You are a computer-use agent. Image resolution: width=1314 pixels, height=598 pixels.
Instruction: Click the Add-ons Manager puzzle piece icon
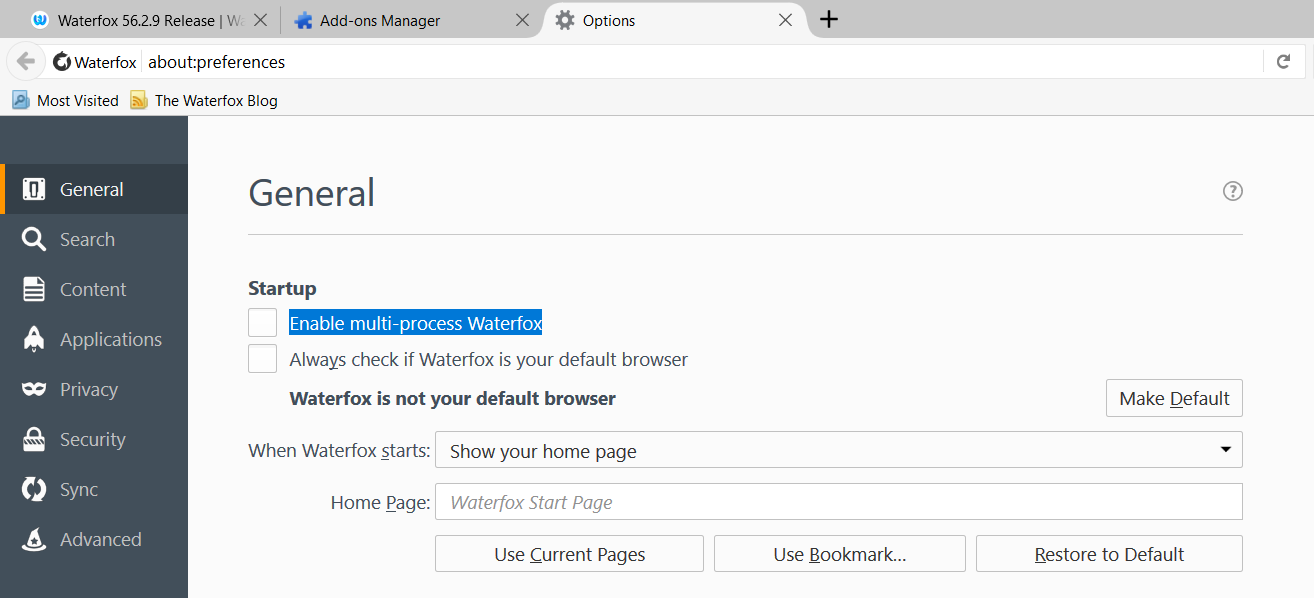tap(303, 20)
